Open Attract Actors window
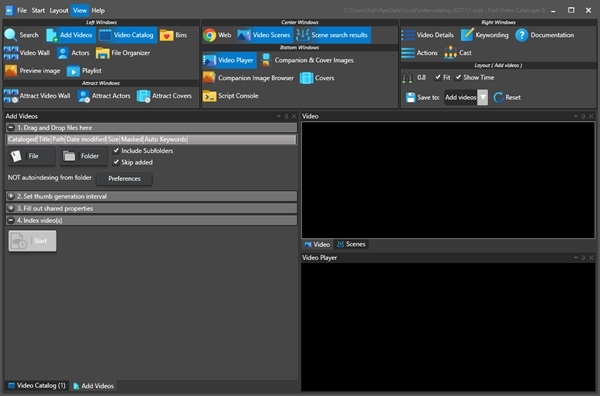 [104, 96]
